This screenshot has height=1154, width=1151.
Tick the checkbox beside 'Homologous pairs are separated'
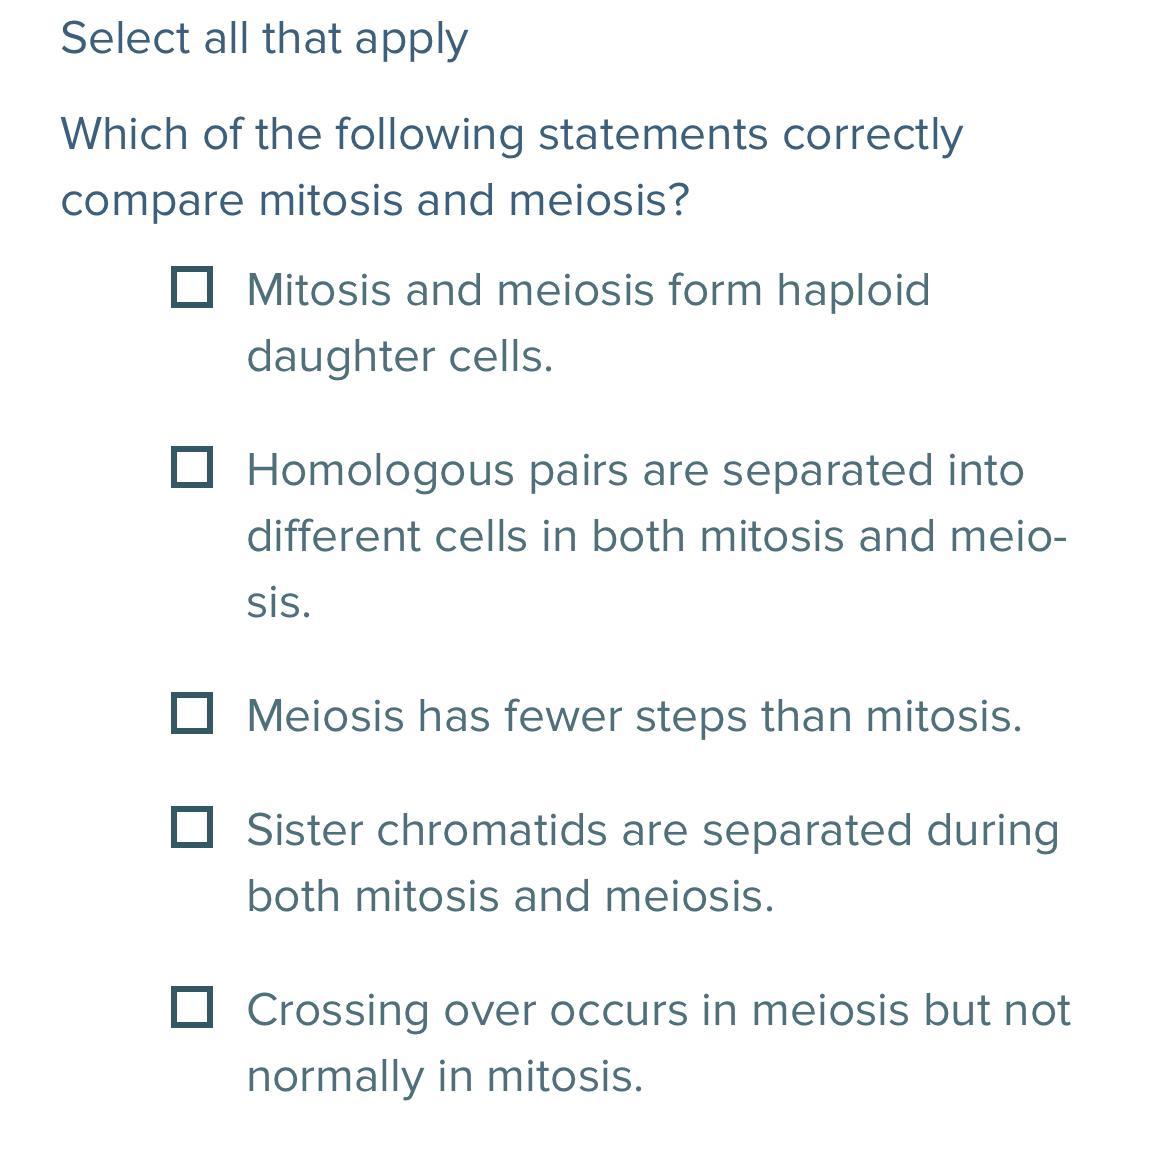click(x=191, y=467)
